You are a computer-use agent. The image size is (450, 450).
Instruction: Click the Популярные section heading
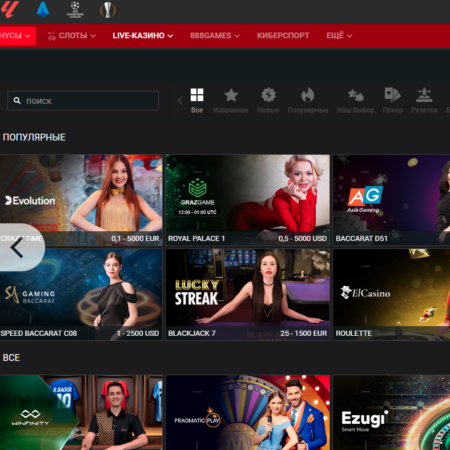coord(34,137)
